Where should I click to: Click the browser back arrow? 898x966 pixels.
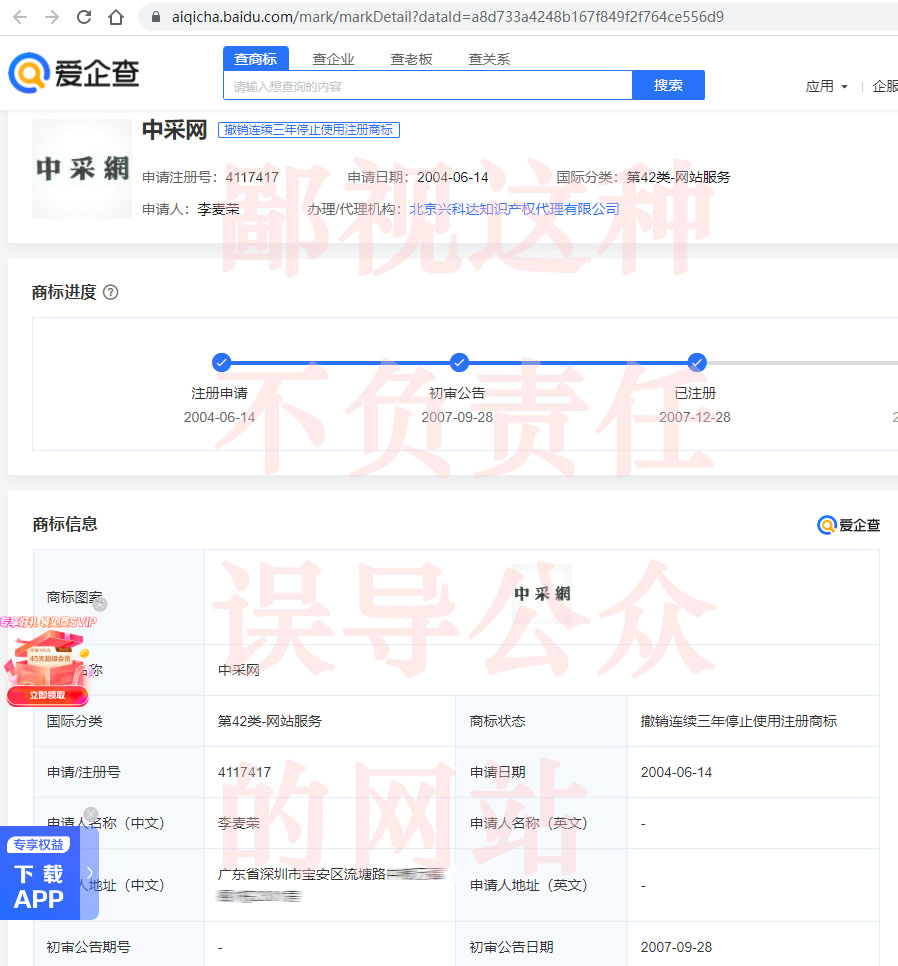pos(20,17)
